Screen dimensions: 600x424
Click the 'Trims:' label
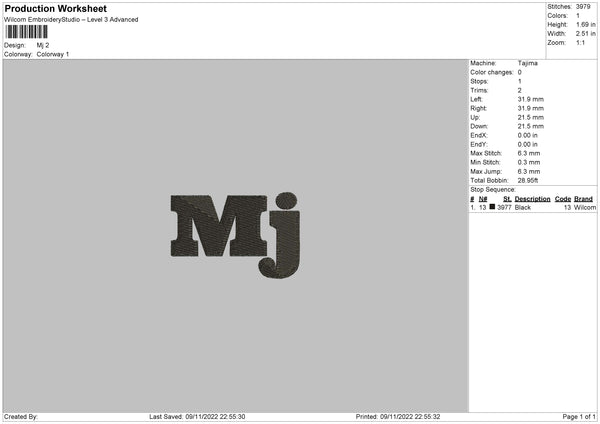pyautogui.click(x=479, y=90)
